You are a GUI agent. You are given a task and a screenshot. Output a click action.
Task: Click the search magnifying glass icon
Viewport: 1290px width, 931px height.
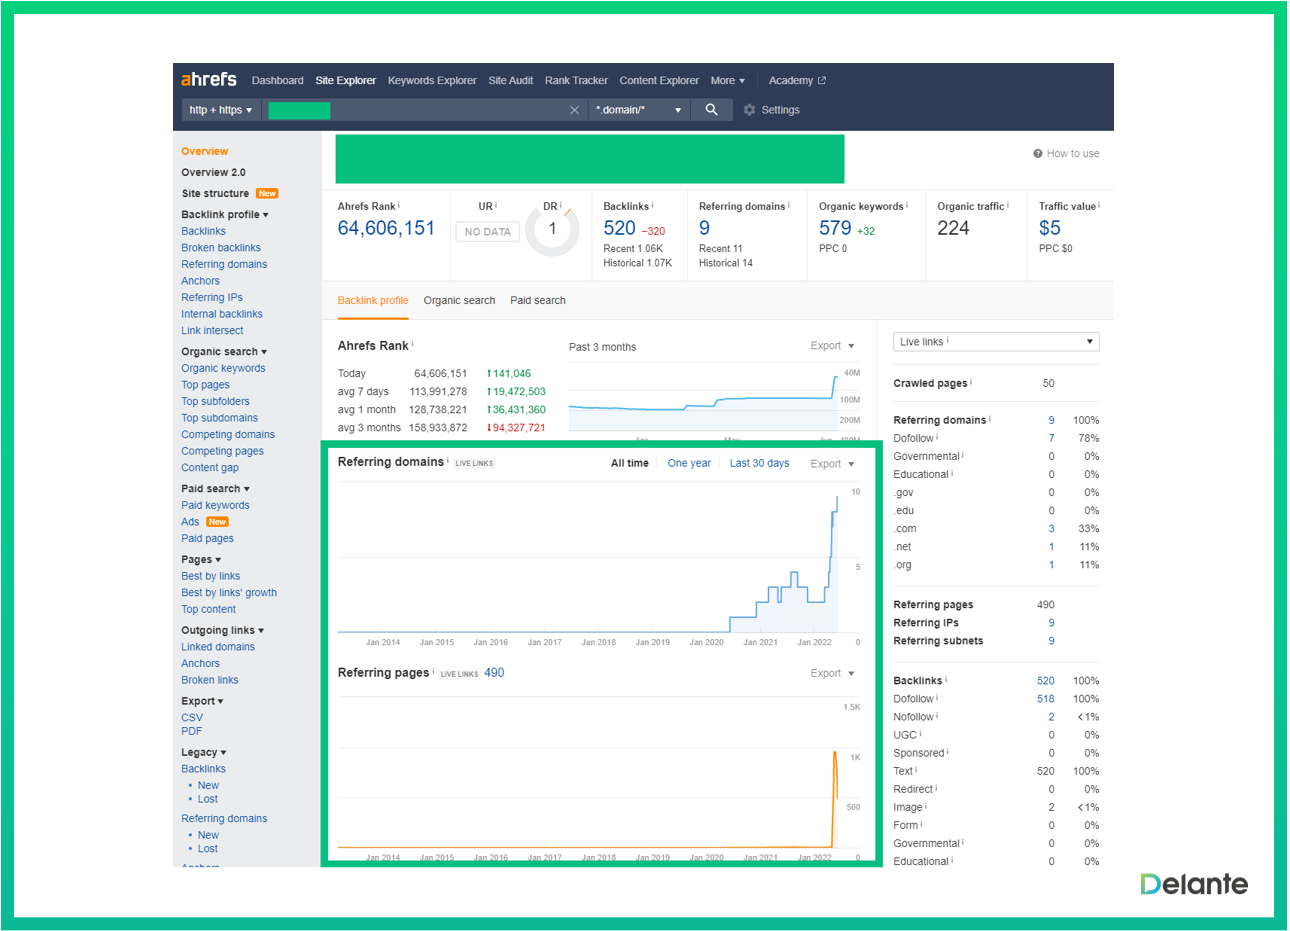point(711,110)
